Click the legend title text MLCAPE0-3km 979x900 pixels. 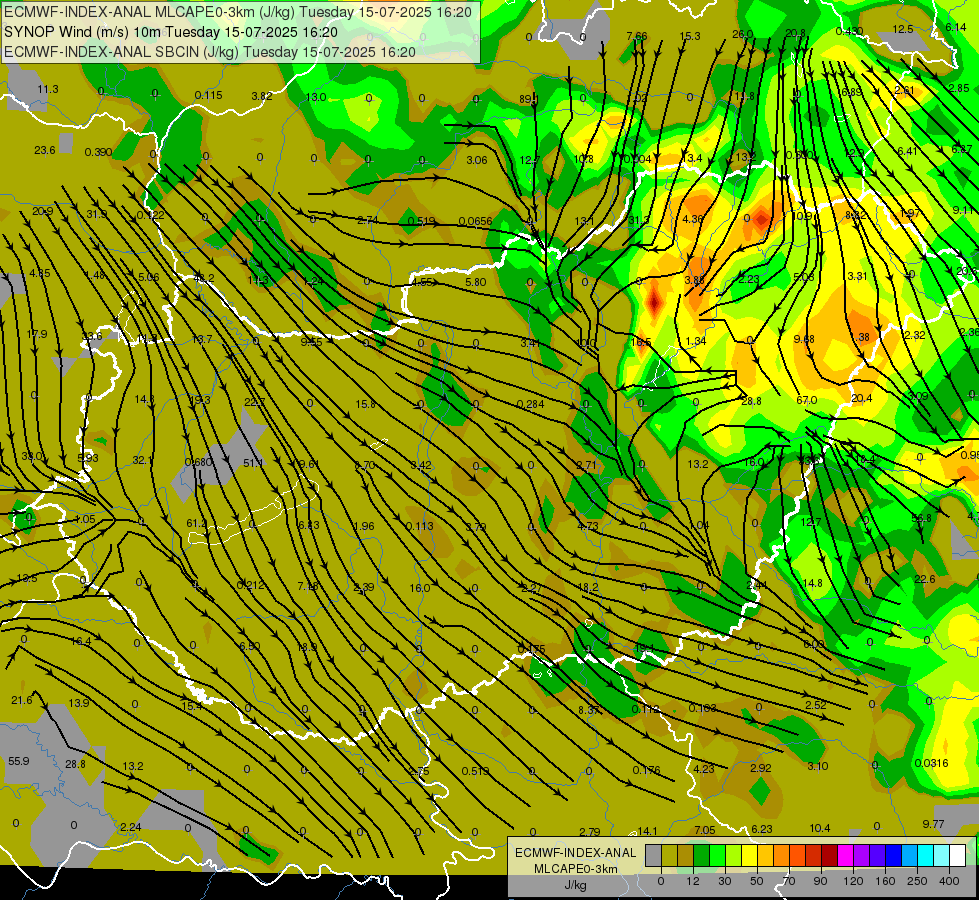(x=576, y=869)
